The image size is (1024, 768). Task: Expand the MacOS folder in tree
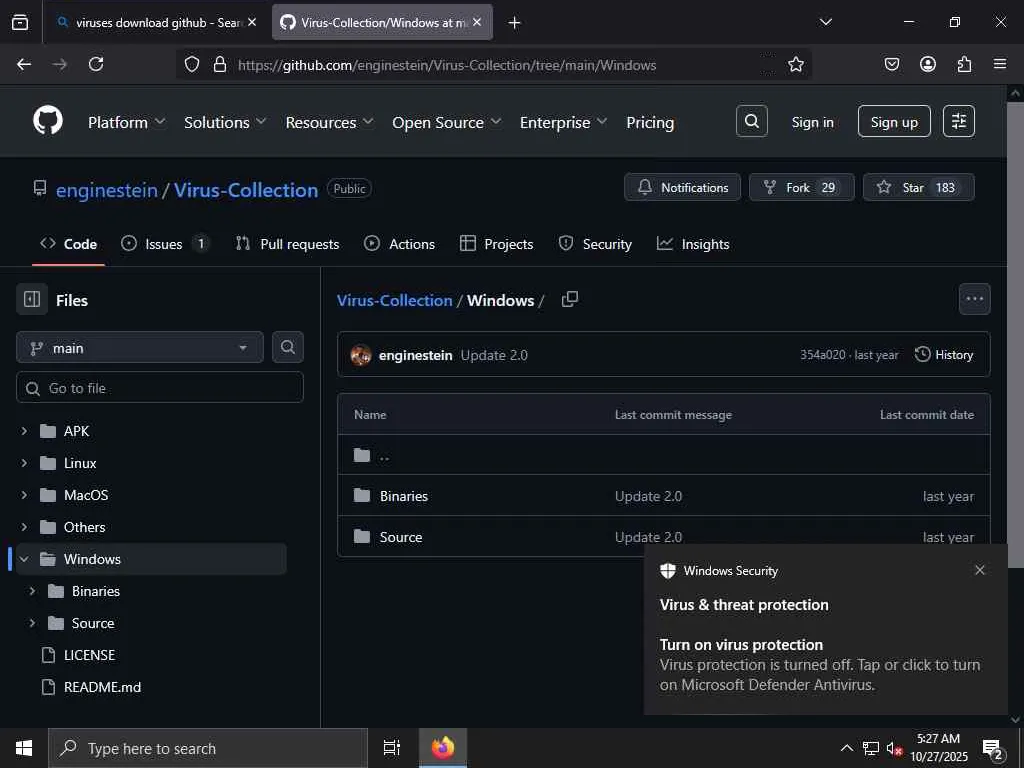[x=24, y=495]
